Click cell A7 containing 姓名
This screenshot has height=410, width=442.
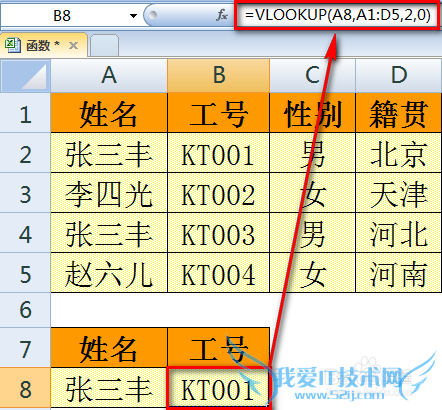tap(109, 347)
